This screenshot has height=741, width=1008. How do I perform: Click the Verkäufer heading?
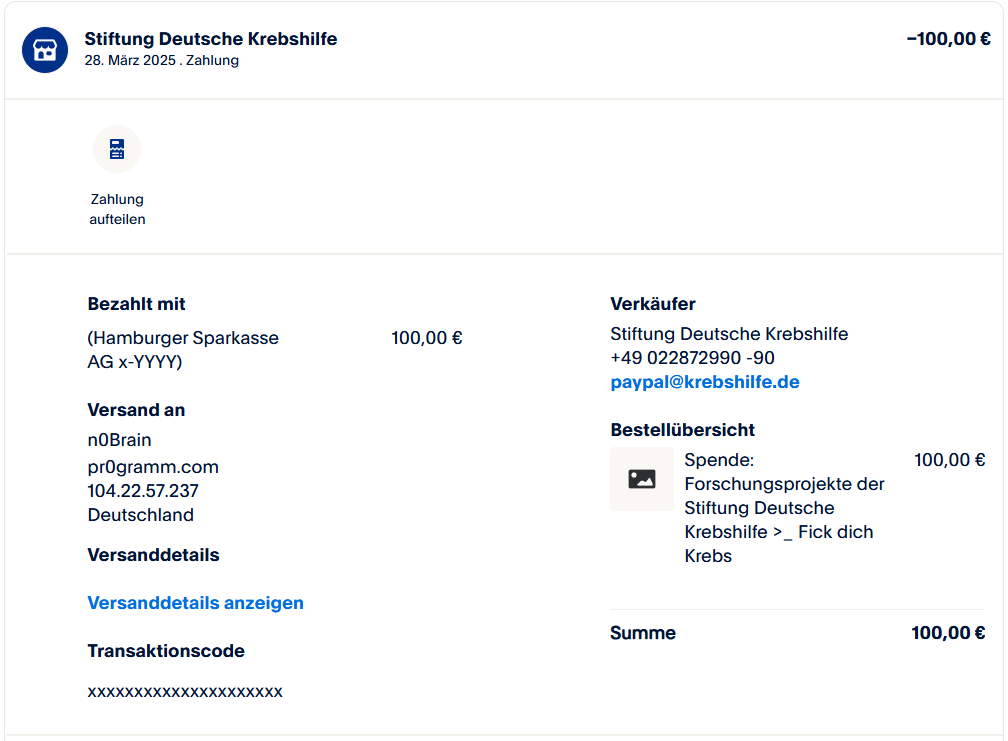click(x=653, y=304)
